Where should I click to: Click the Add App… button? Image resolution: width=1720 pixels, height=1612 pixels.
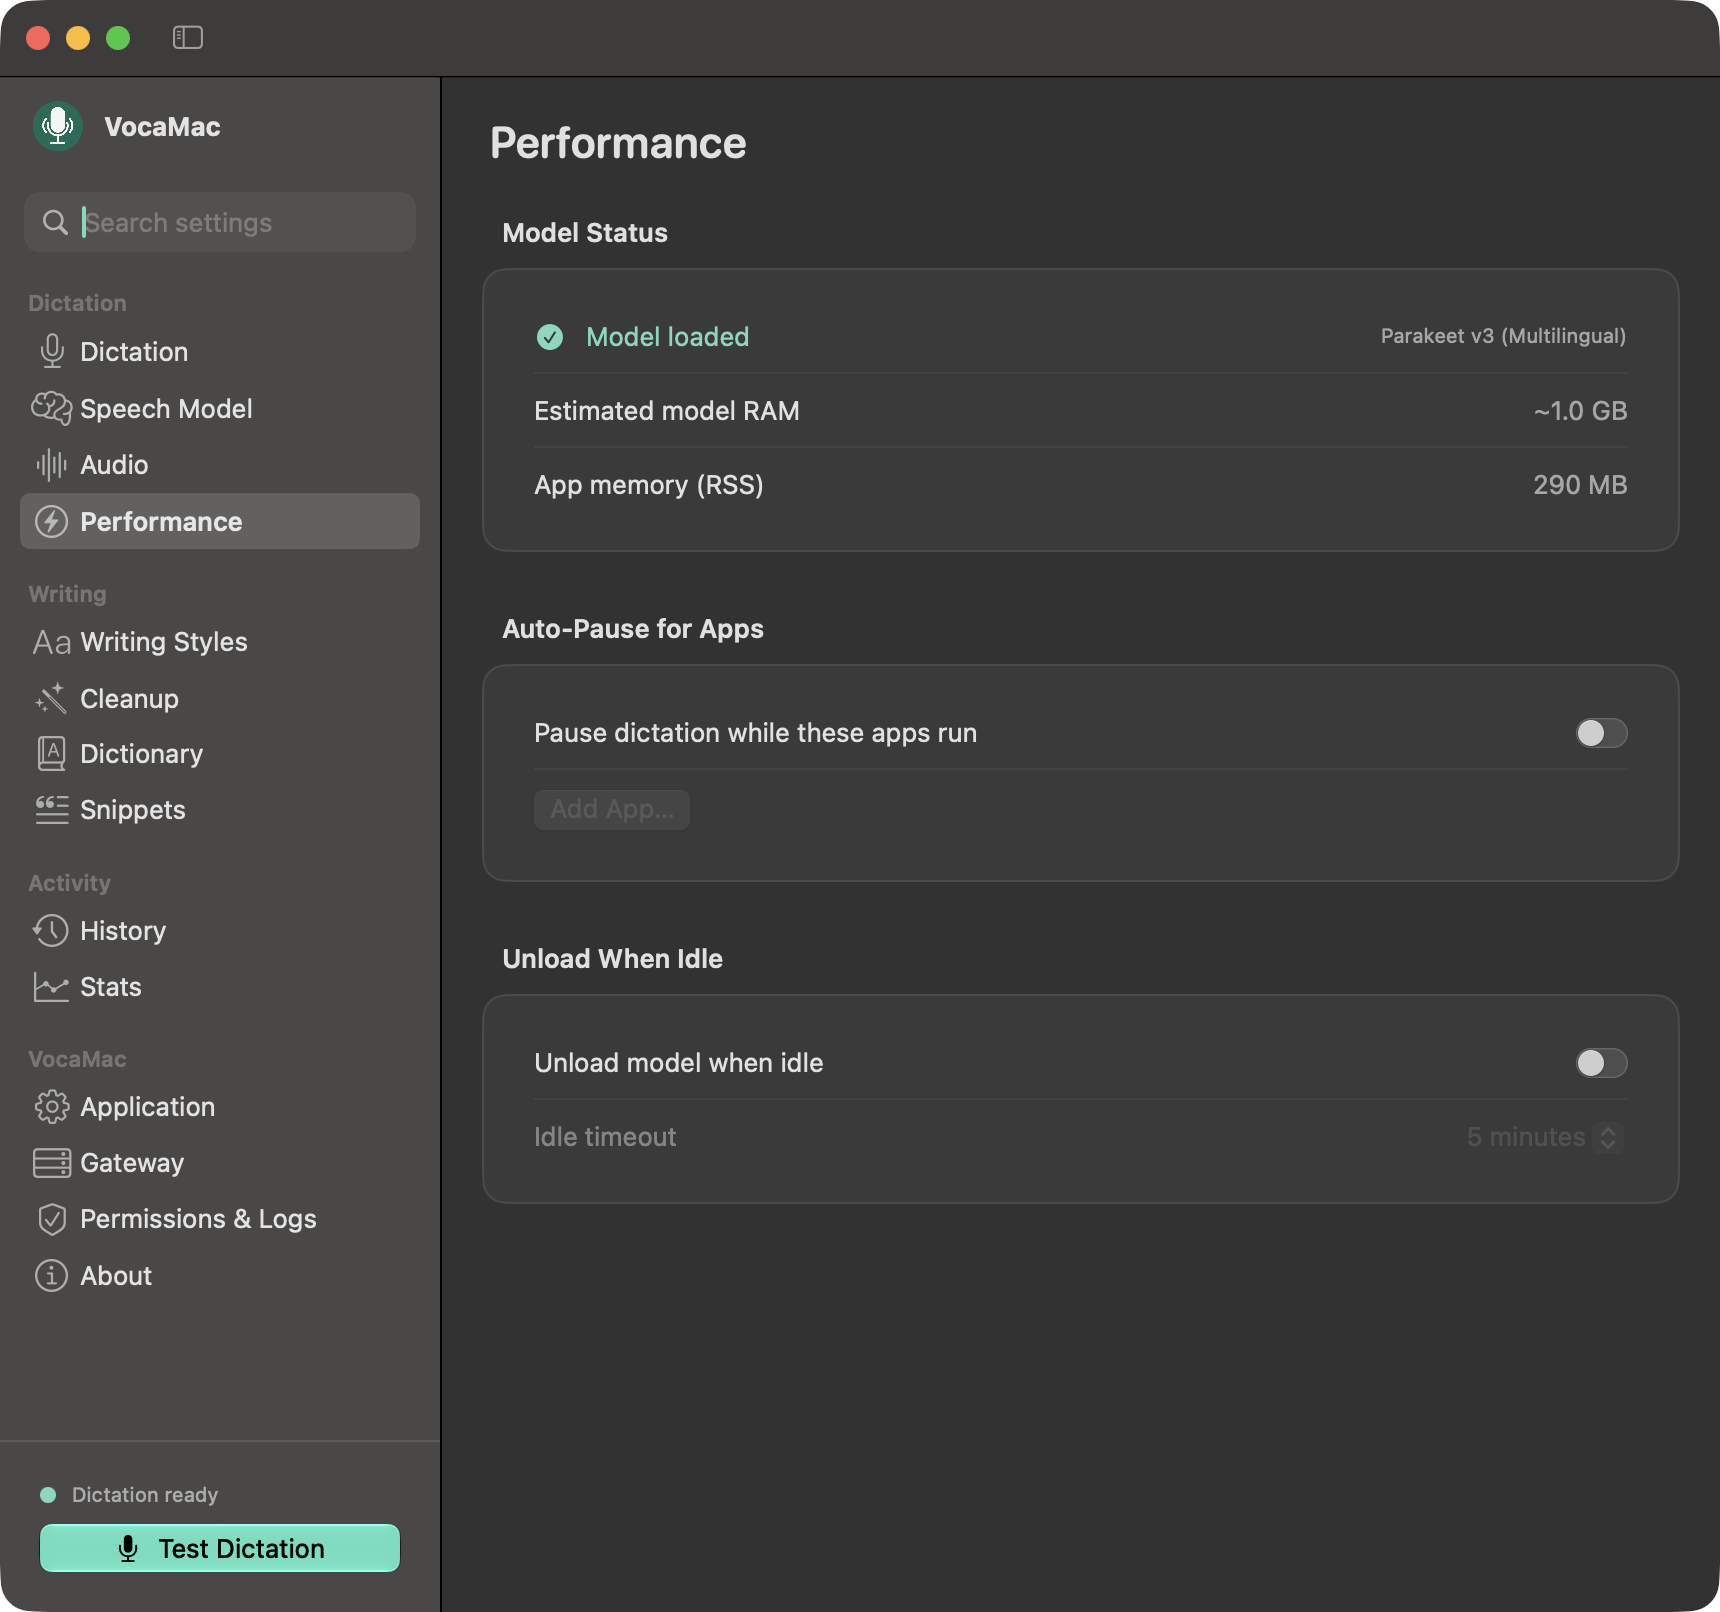tap(612, 809)
